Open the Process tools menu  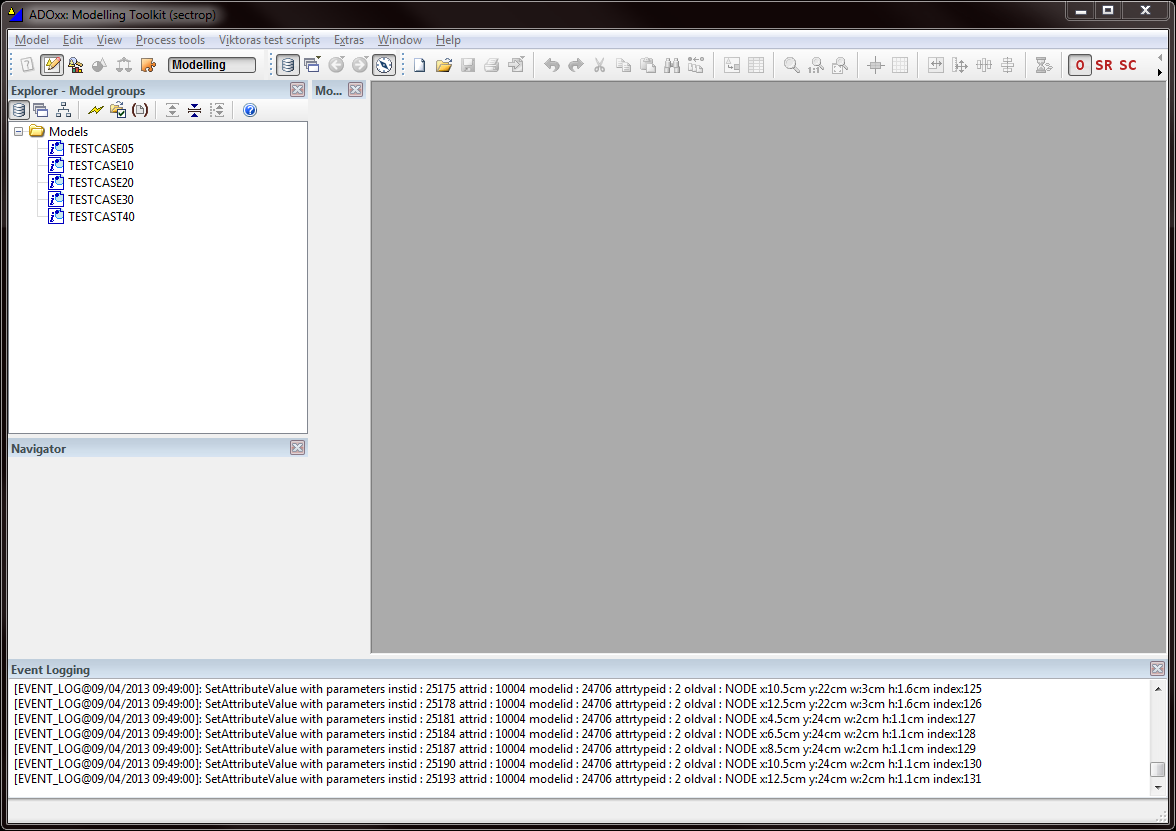coord(170,40)
